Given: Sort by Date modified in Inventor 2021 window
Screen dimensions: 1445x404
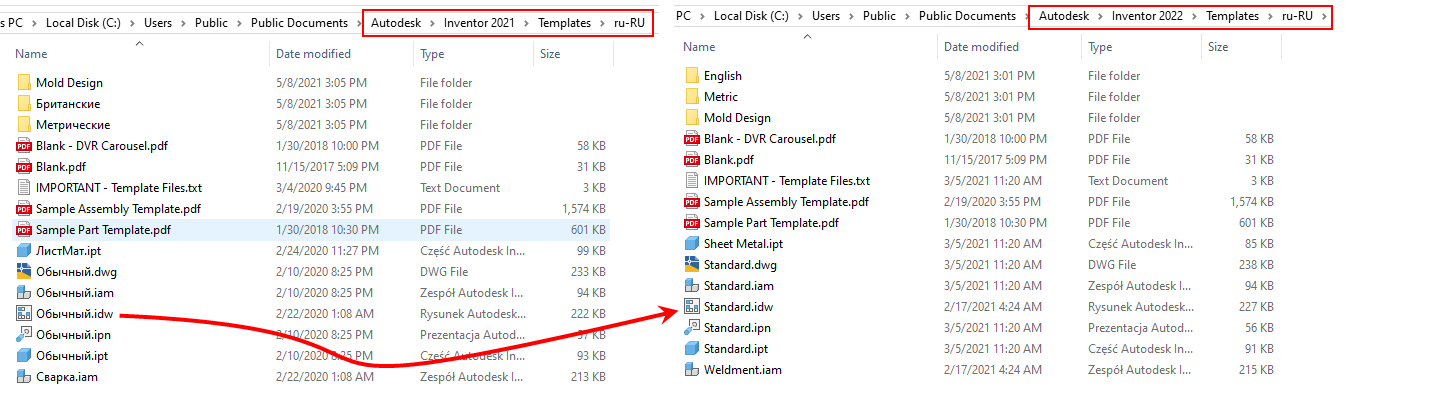Looking at the screenshot, I should tap(313, 54).
